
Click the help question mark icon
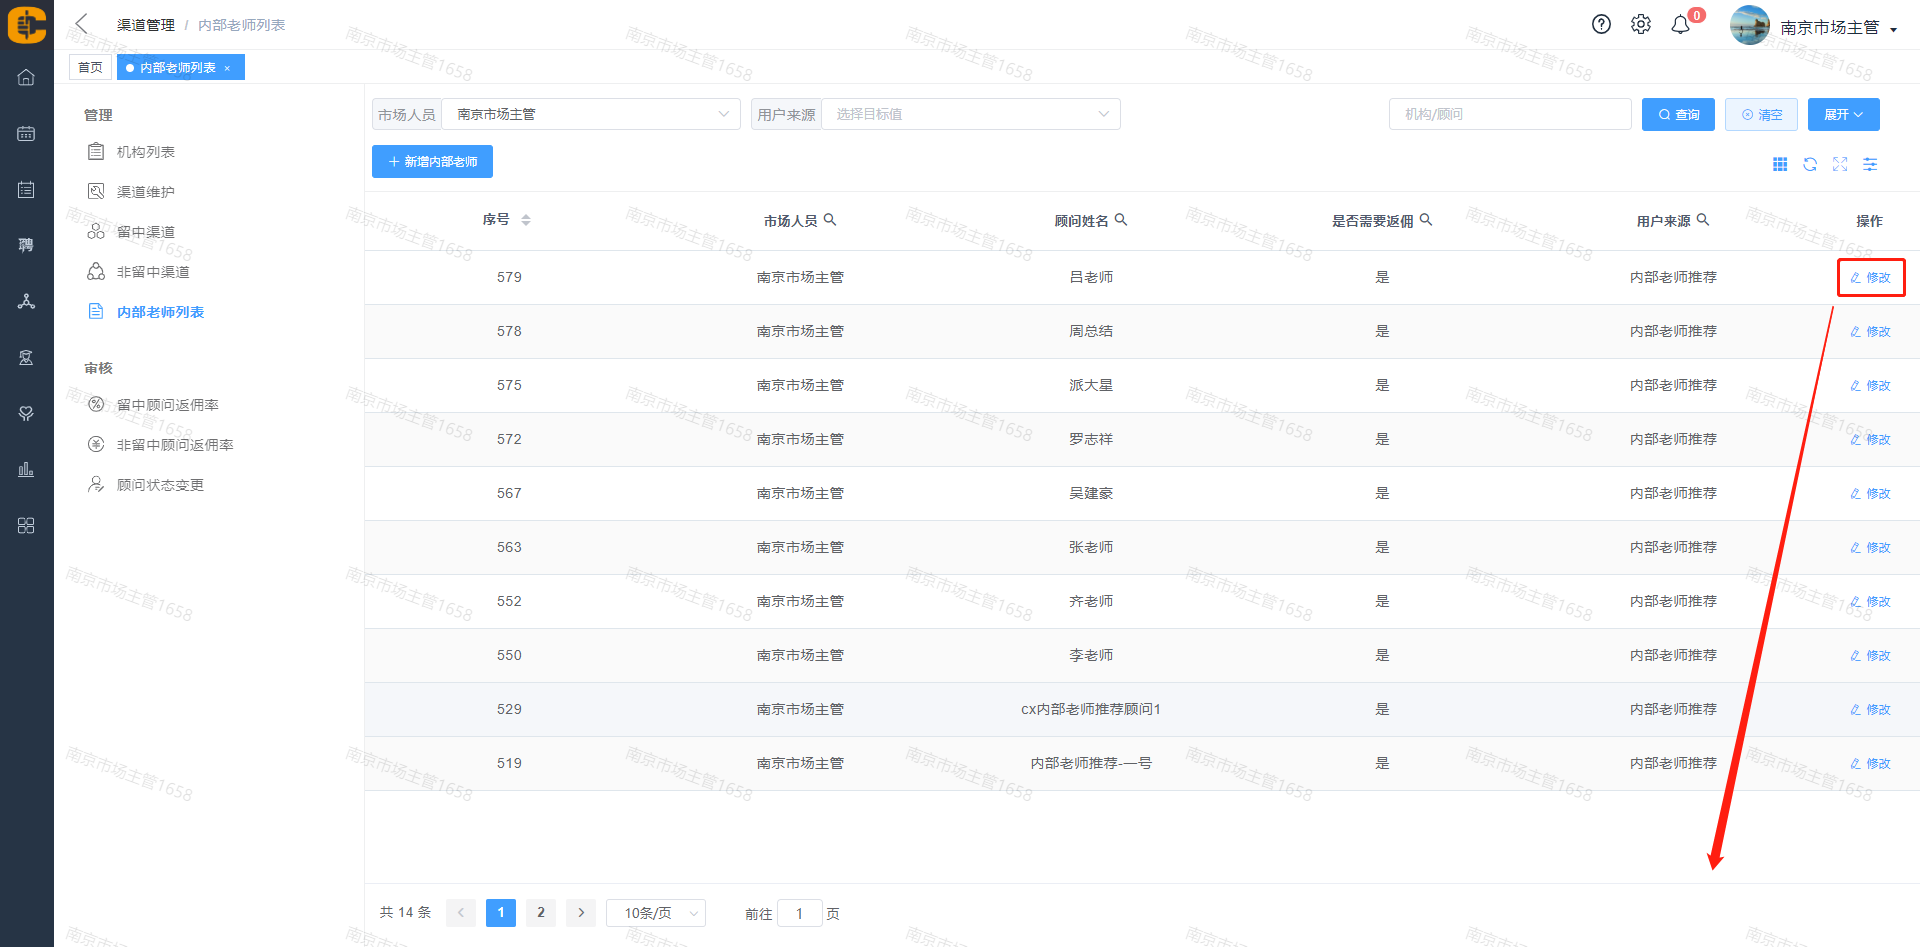(1601, 25)
